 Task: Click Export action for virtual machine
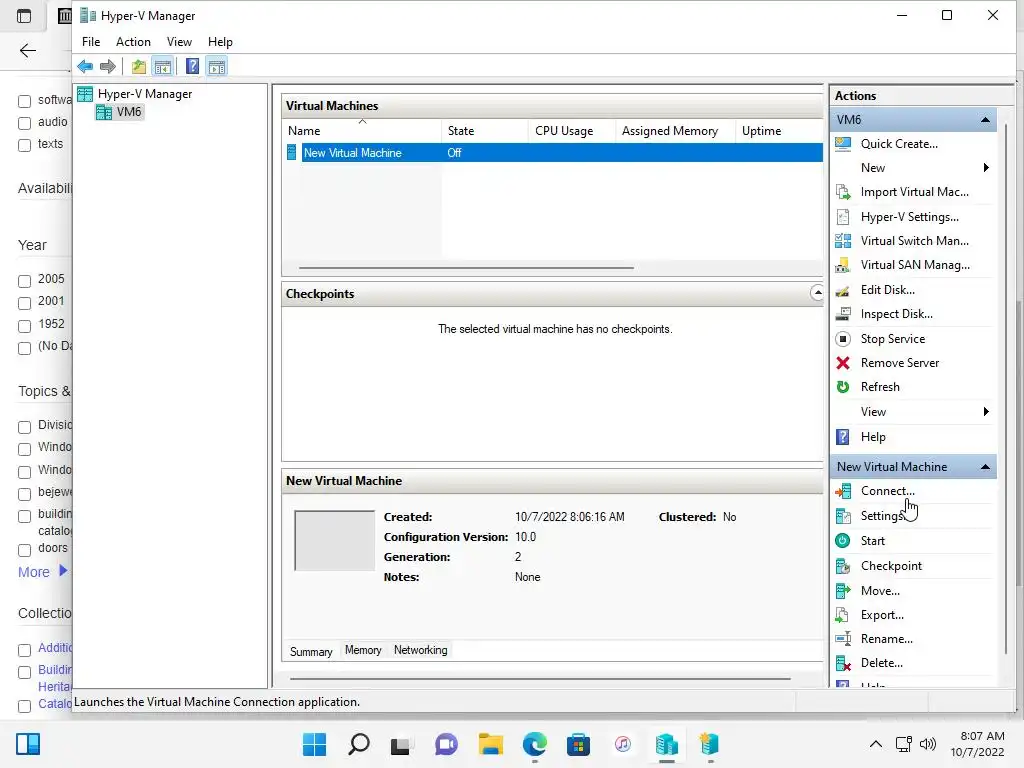(882, 615)
